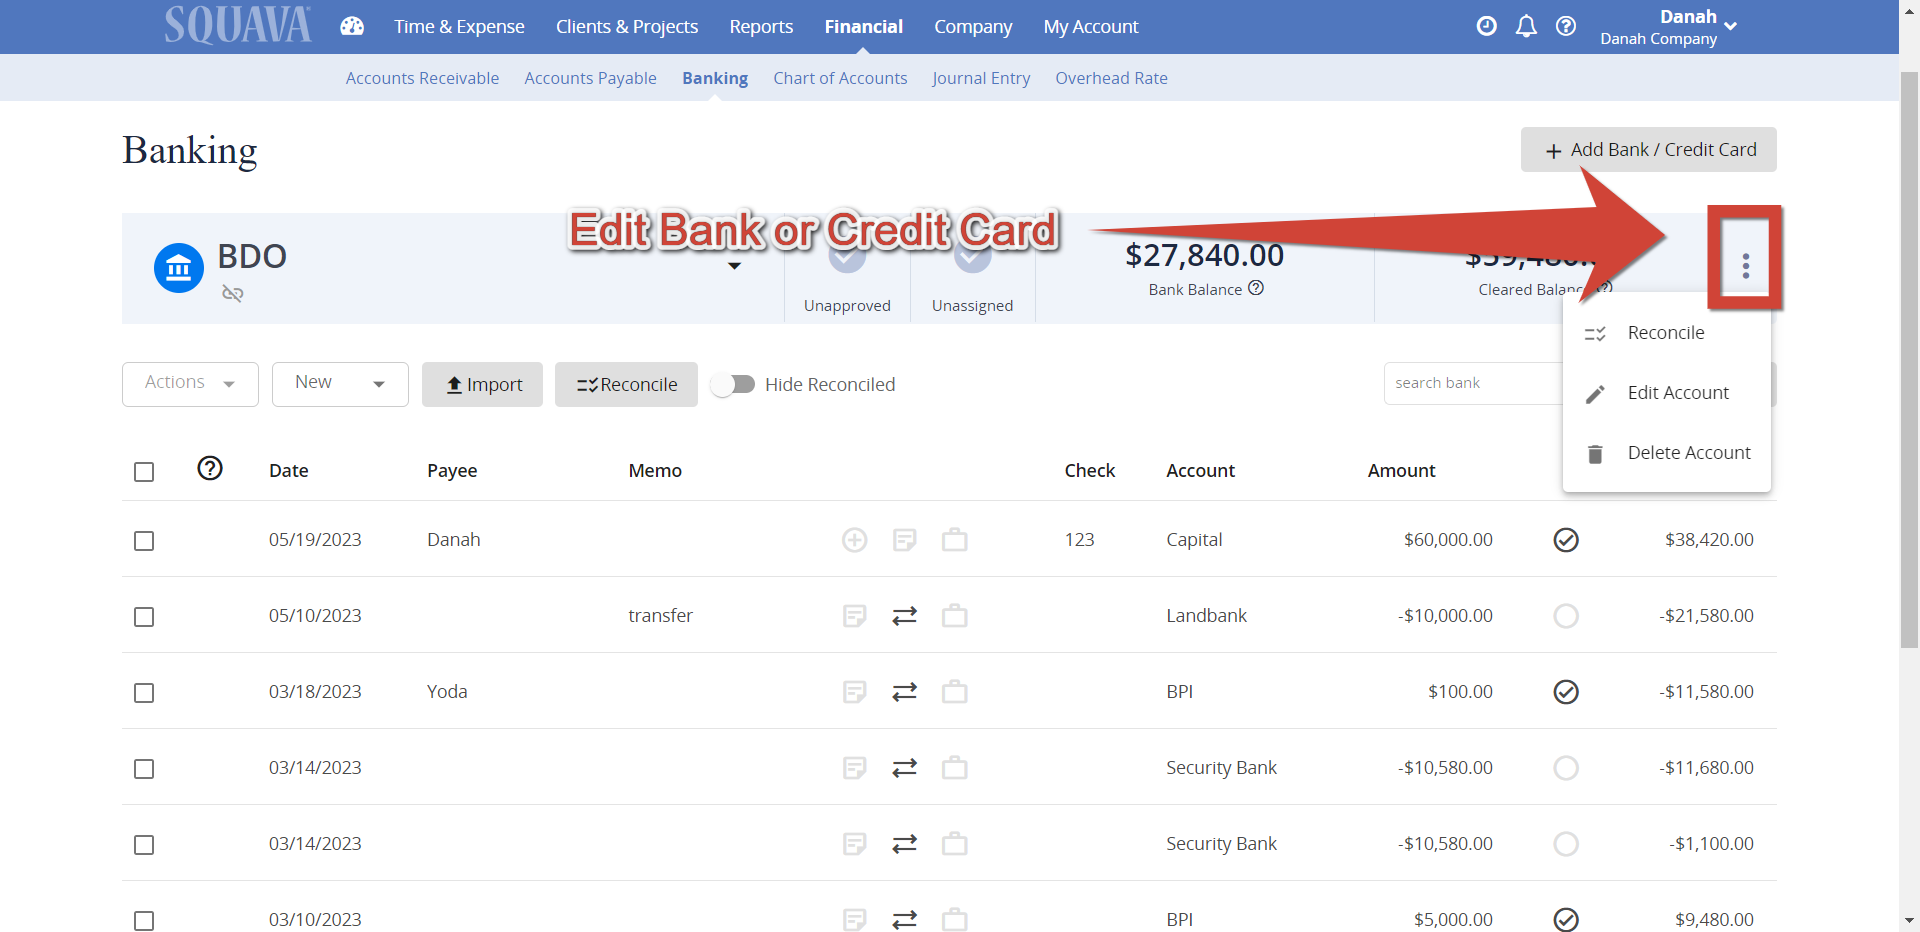Switch to the Chart of Accounts tab
1920x932 pixels.
[840, 78]
